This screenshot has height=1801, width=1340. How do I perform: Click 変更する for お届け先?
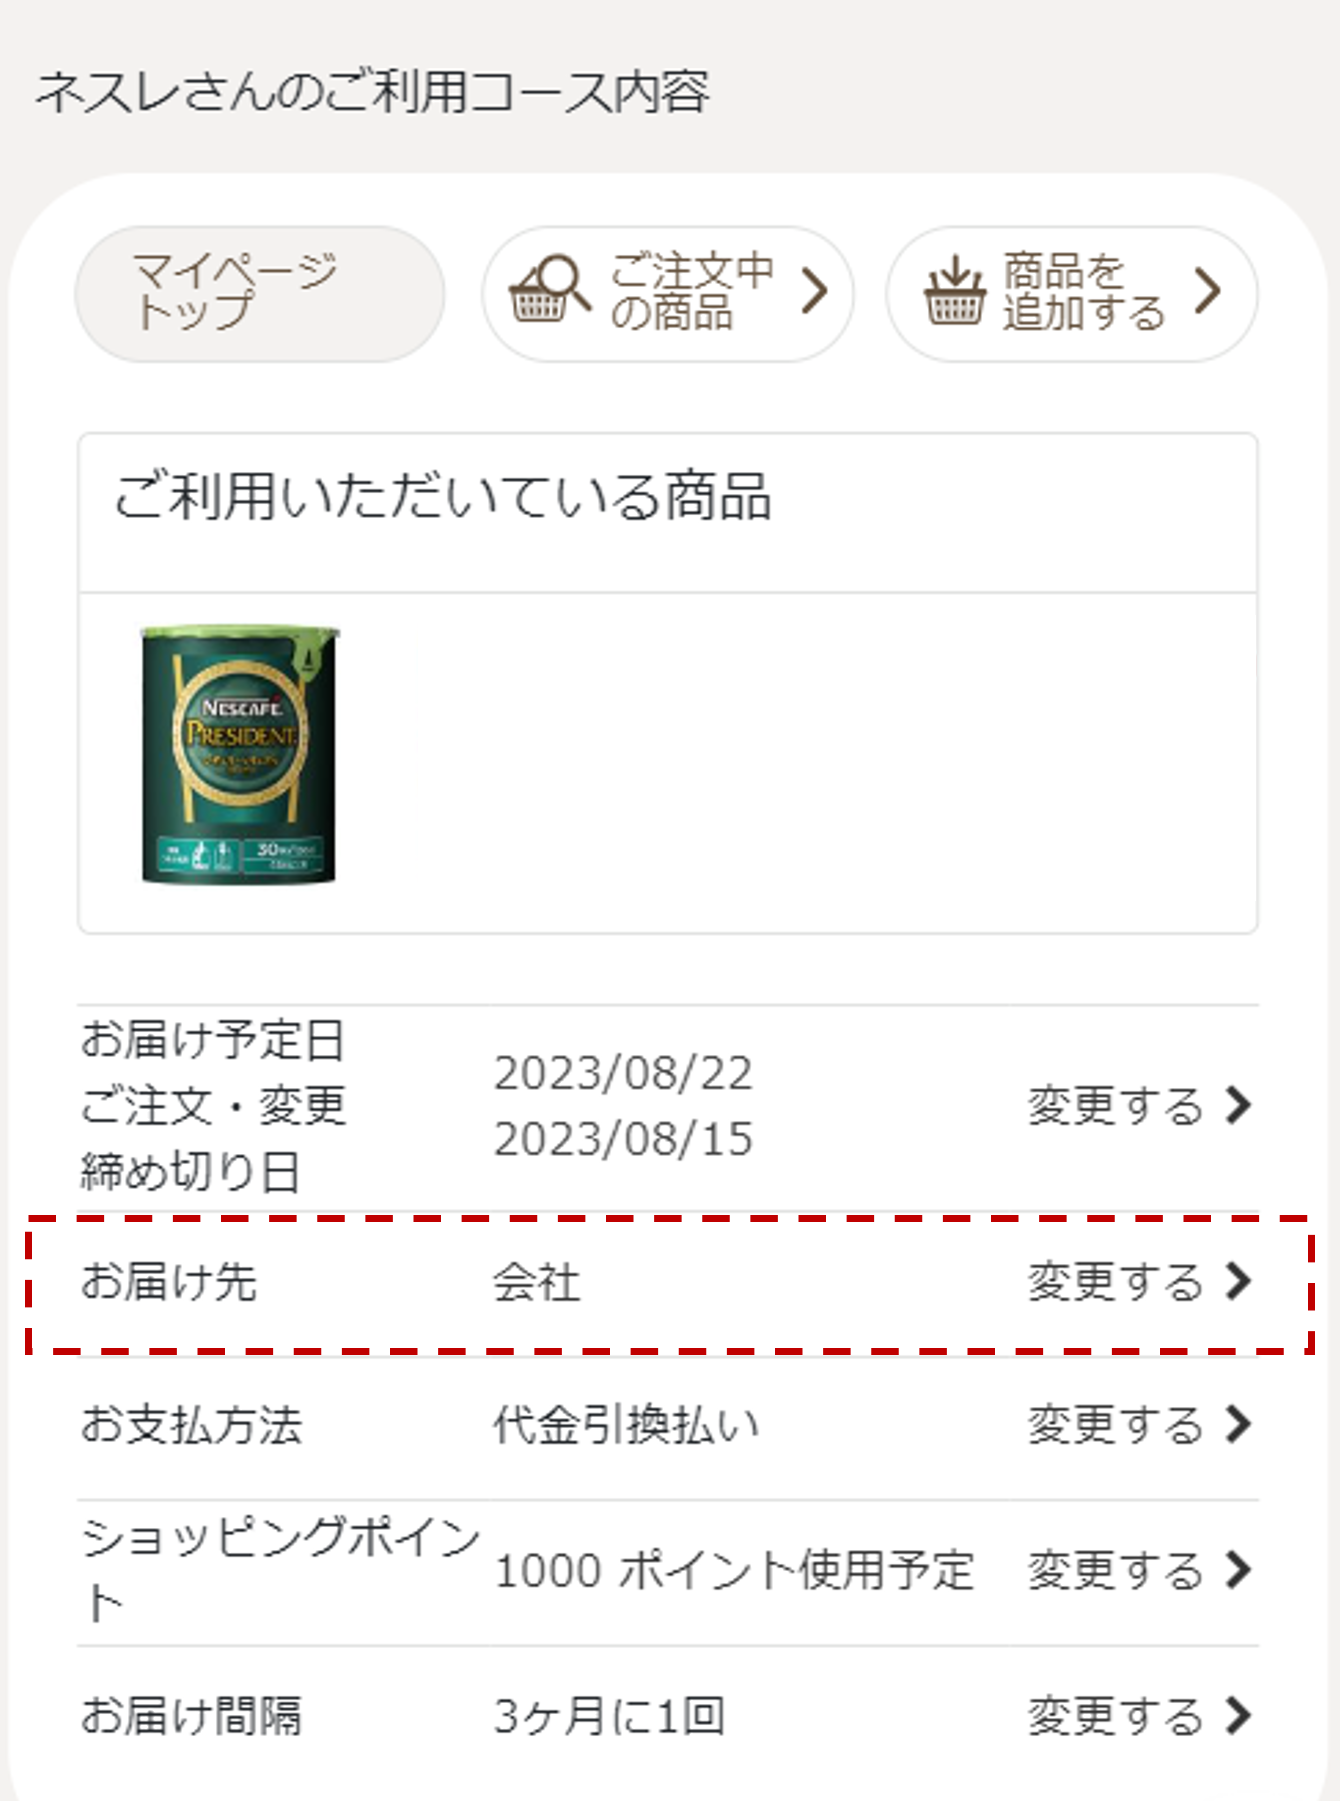[1115, 1282]
